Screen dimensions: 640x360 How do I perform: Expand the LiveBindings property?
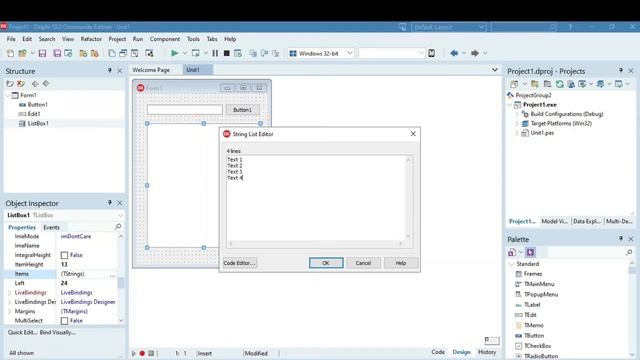click(9, 293)
